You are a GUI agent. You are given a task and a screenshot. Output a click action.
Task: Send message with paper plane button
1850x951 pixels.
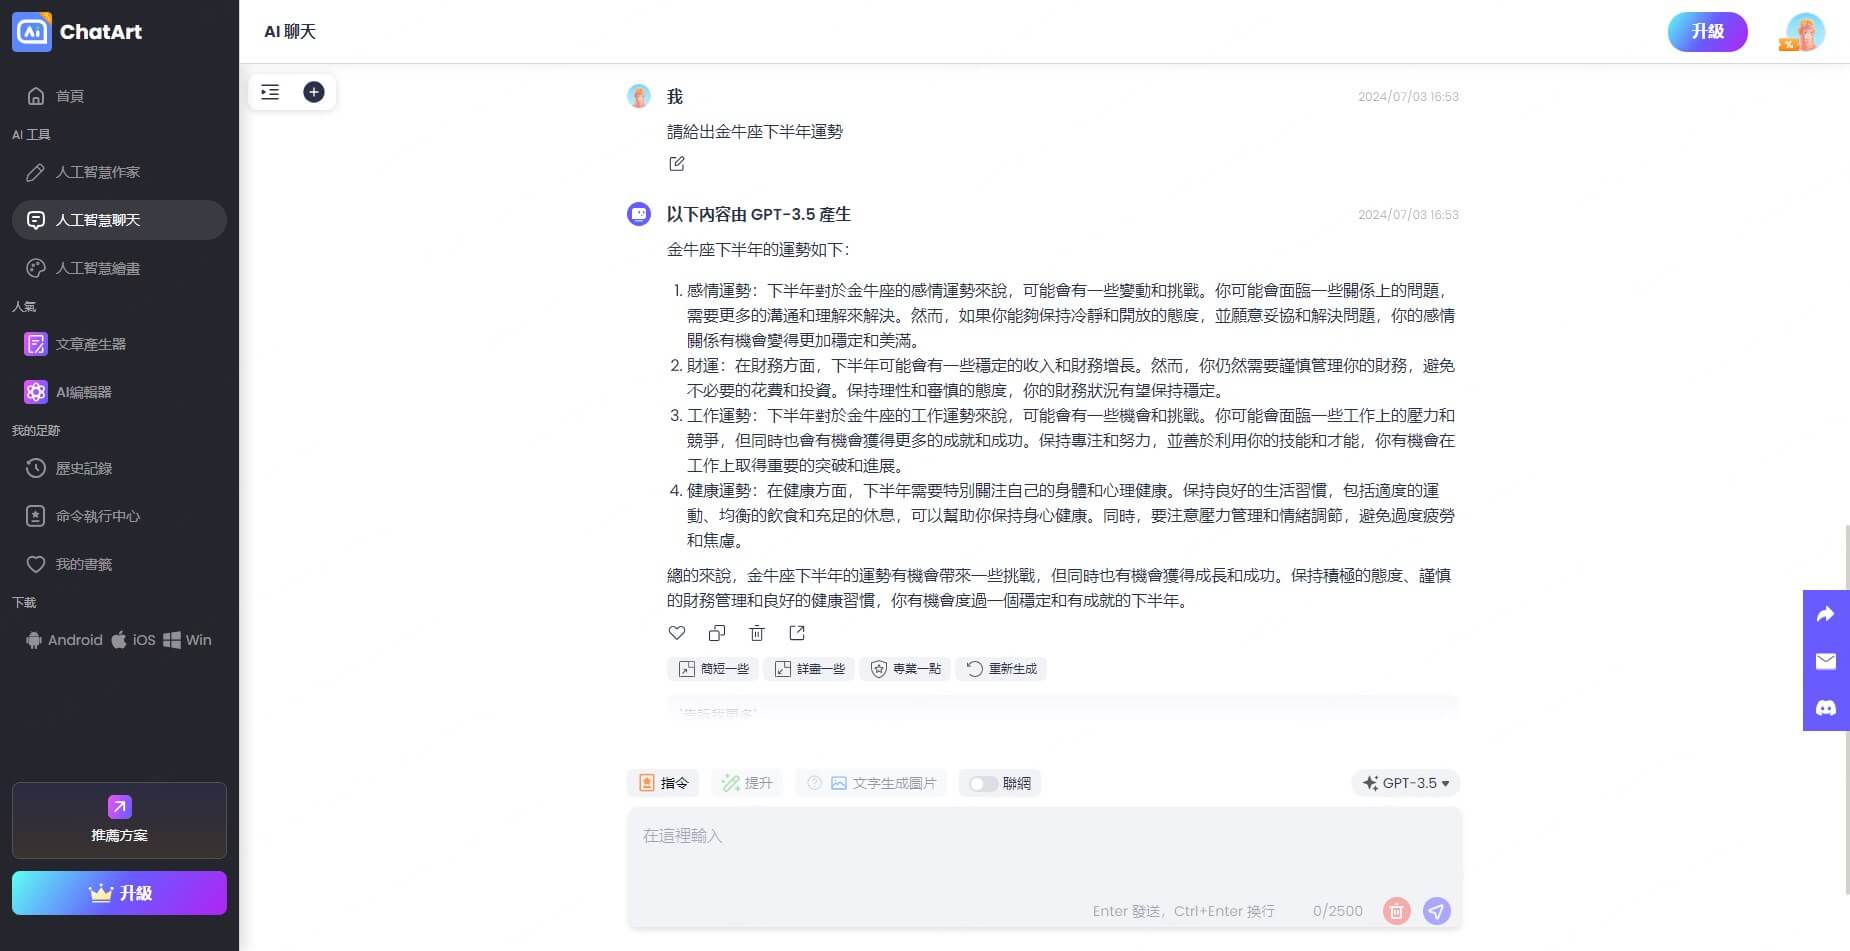click(x=1436, y=911)
